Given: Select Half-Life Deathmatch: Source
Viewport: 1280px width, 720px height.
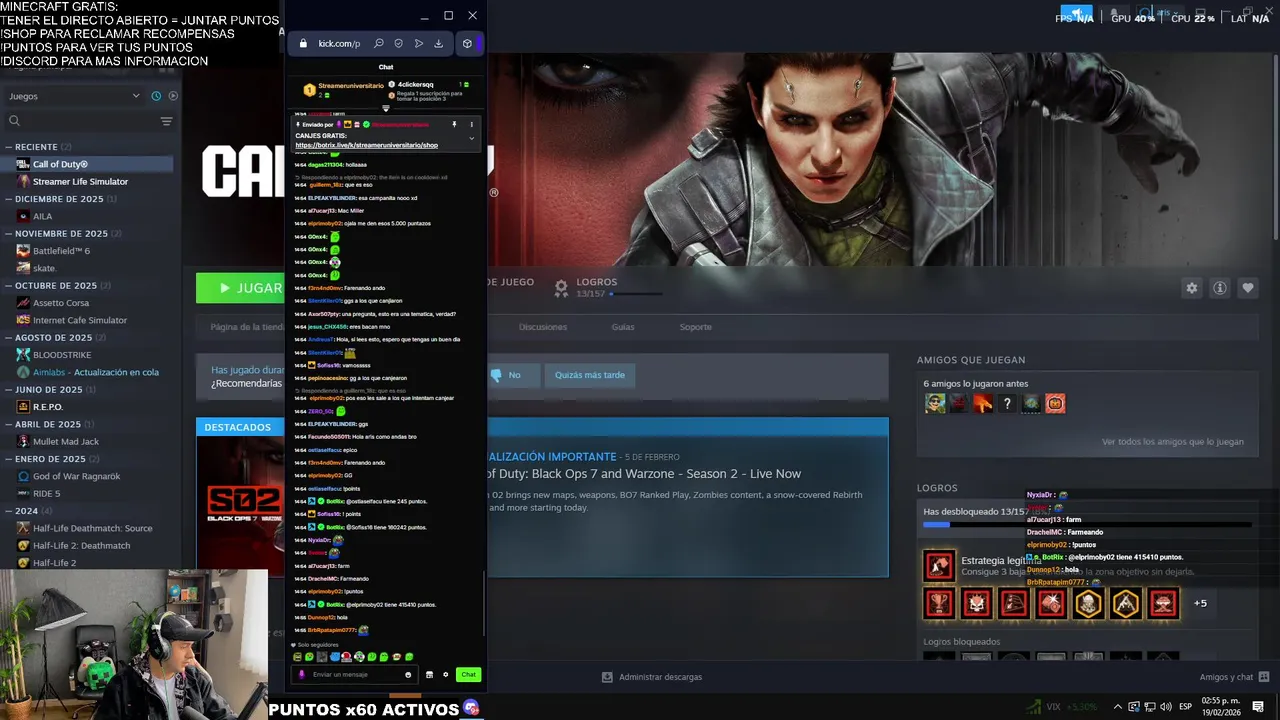Looking at the screenshot, I should pos(90,528).
